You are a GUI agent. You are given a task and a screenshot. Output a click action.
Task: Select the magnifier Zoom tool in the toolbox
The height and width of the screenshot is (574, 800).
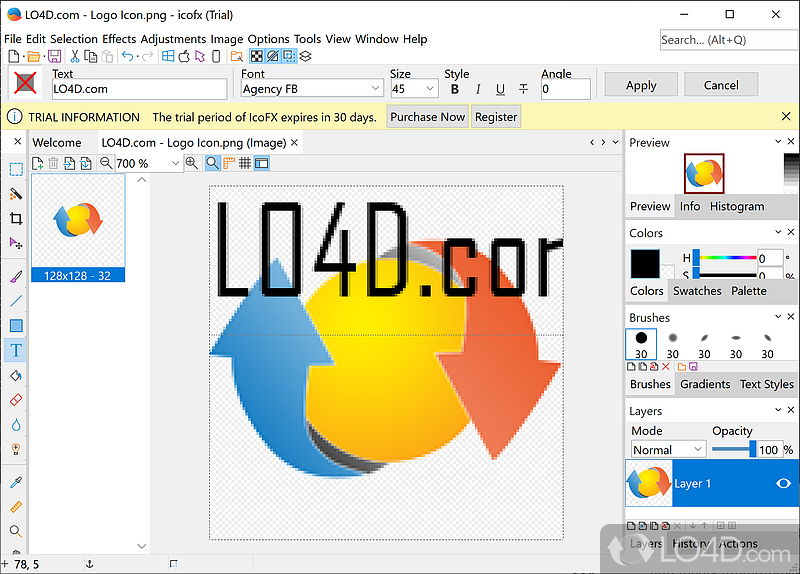click(x=16, y=532)
